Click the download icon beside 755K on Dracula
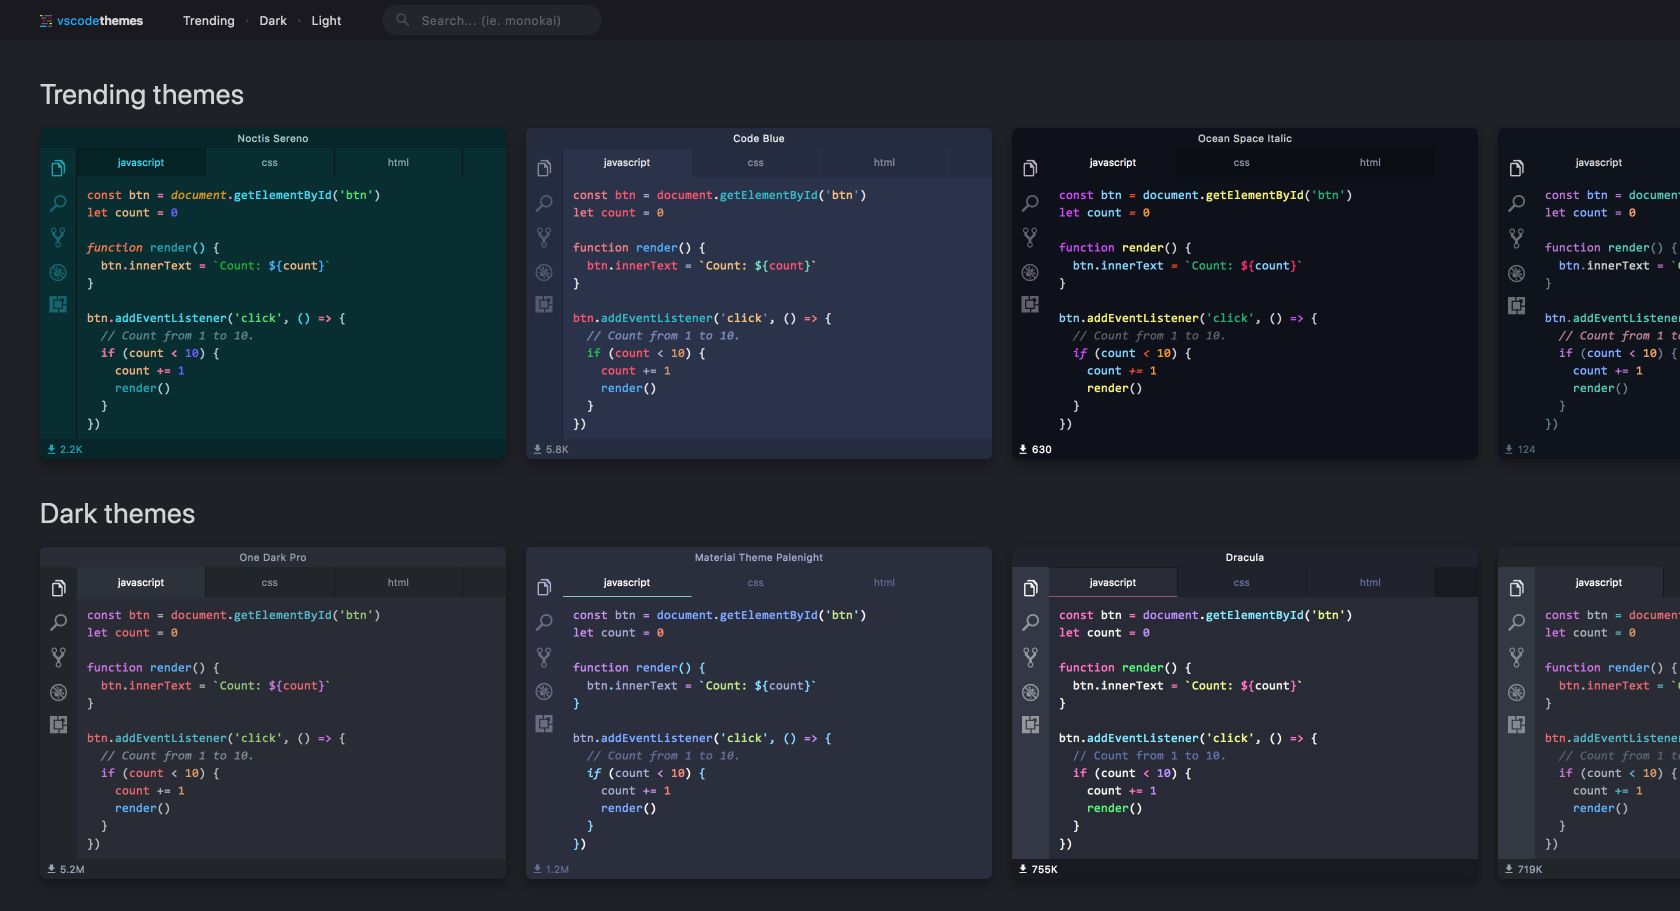This screenshot has width=1680, height=911. point(1022,869)
